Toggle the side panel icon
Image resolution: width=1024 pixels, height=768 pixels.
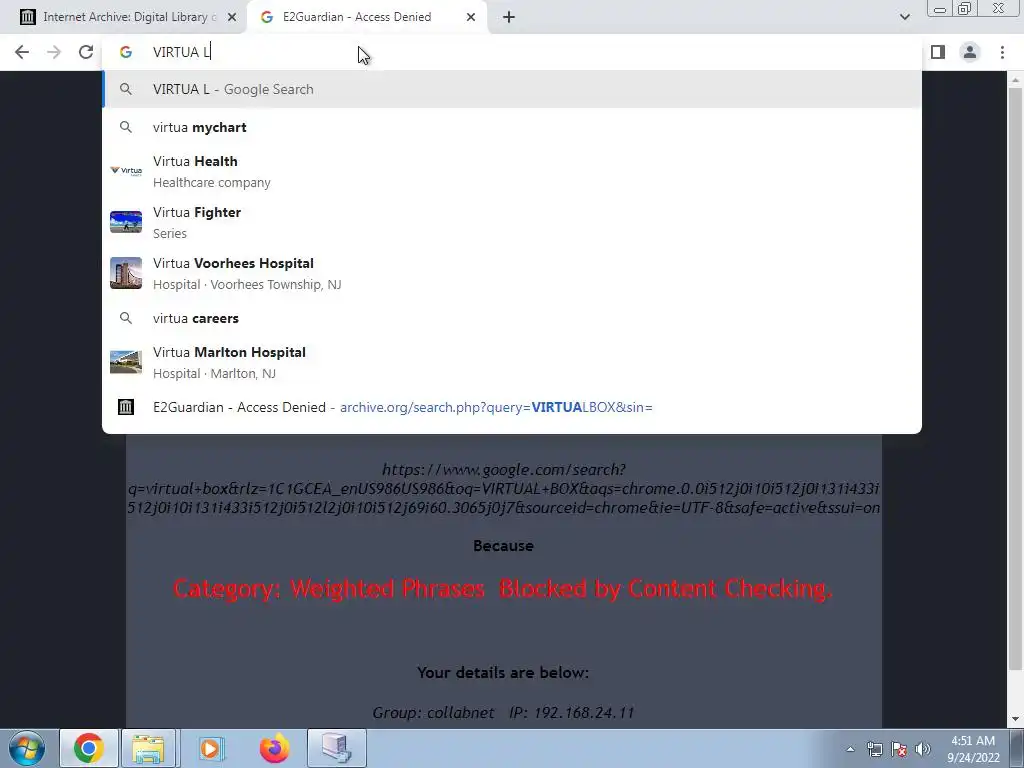938,52
